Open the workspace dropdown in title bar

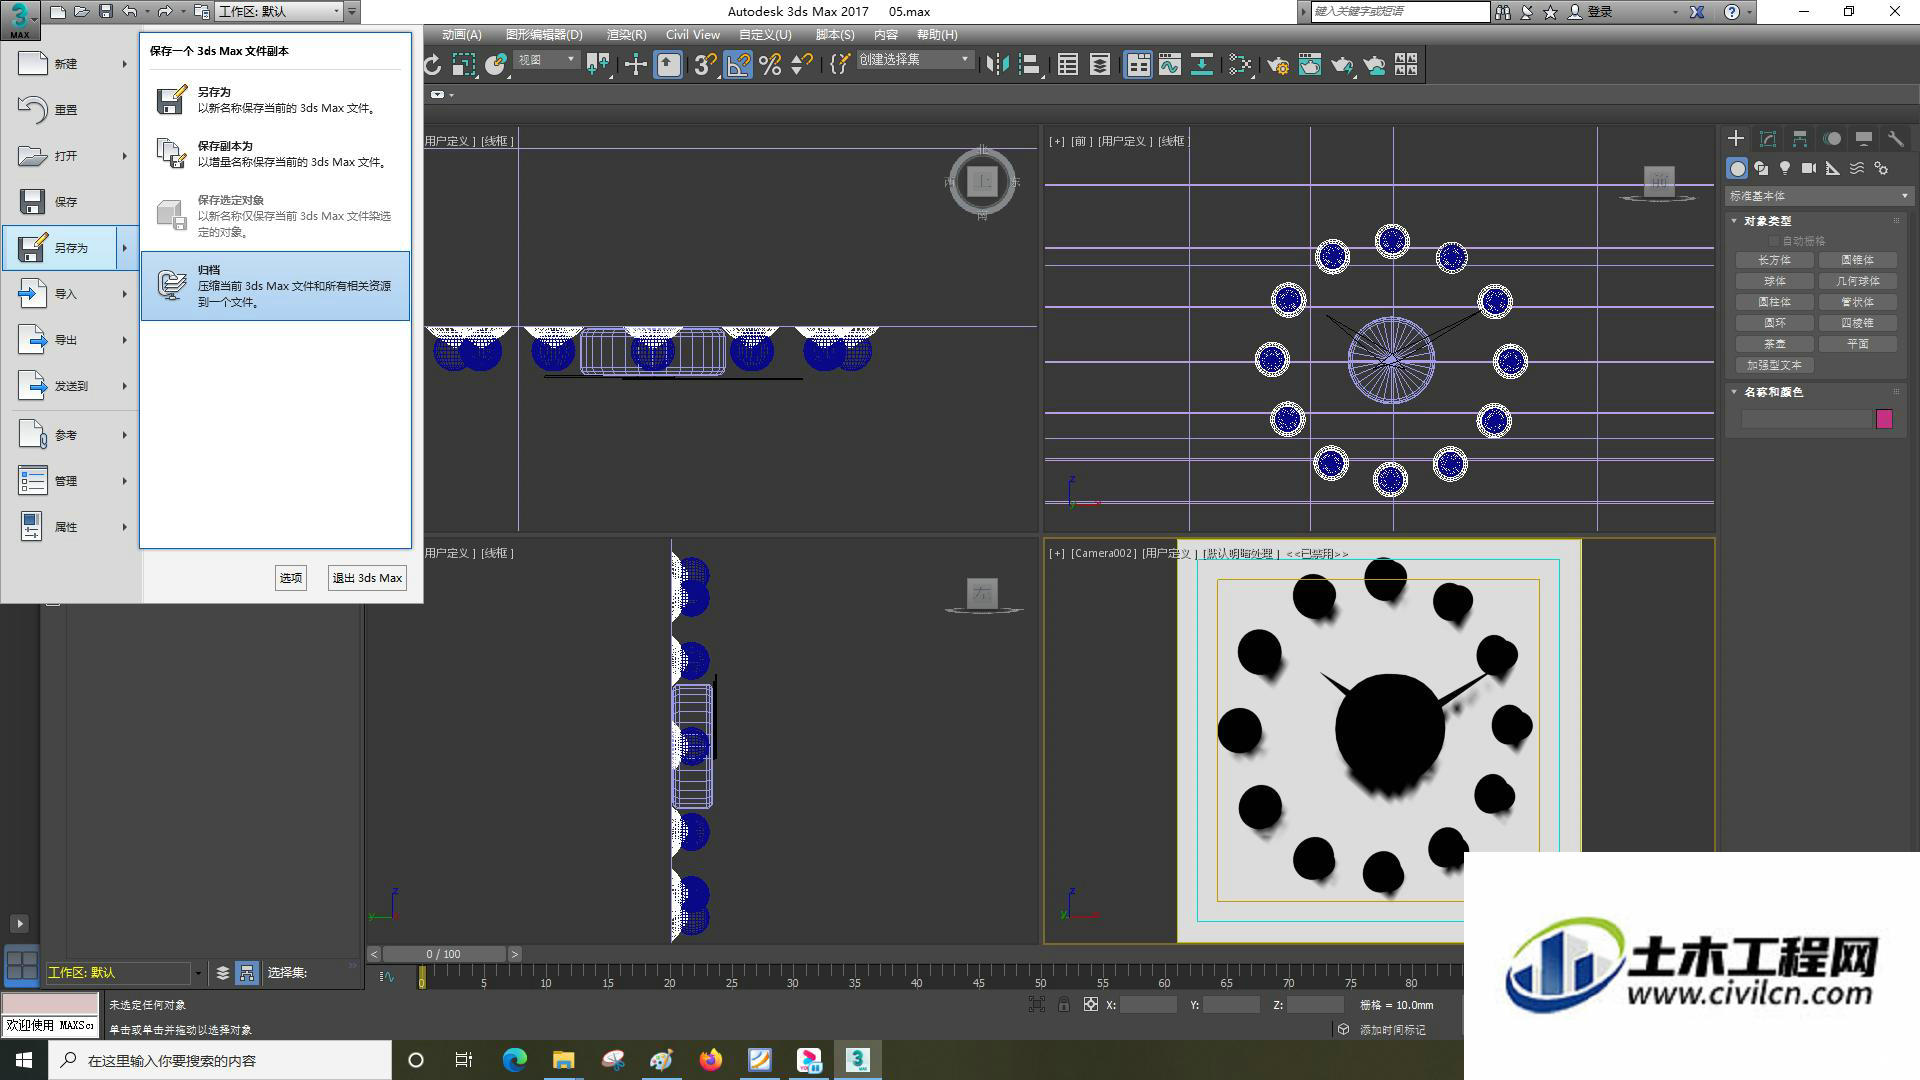click(x=281, y=11)
